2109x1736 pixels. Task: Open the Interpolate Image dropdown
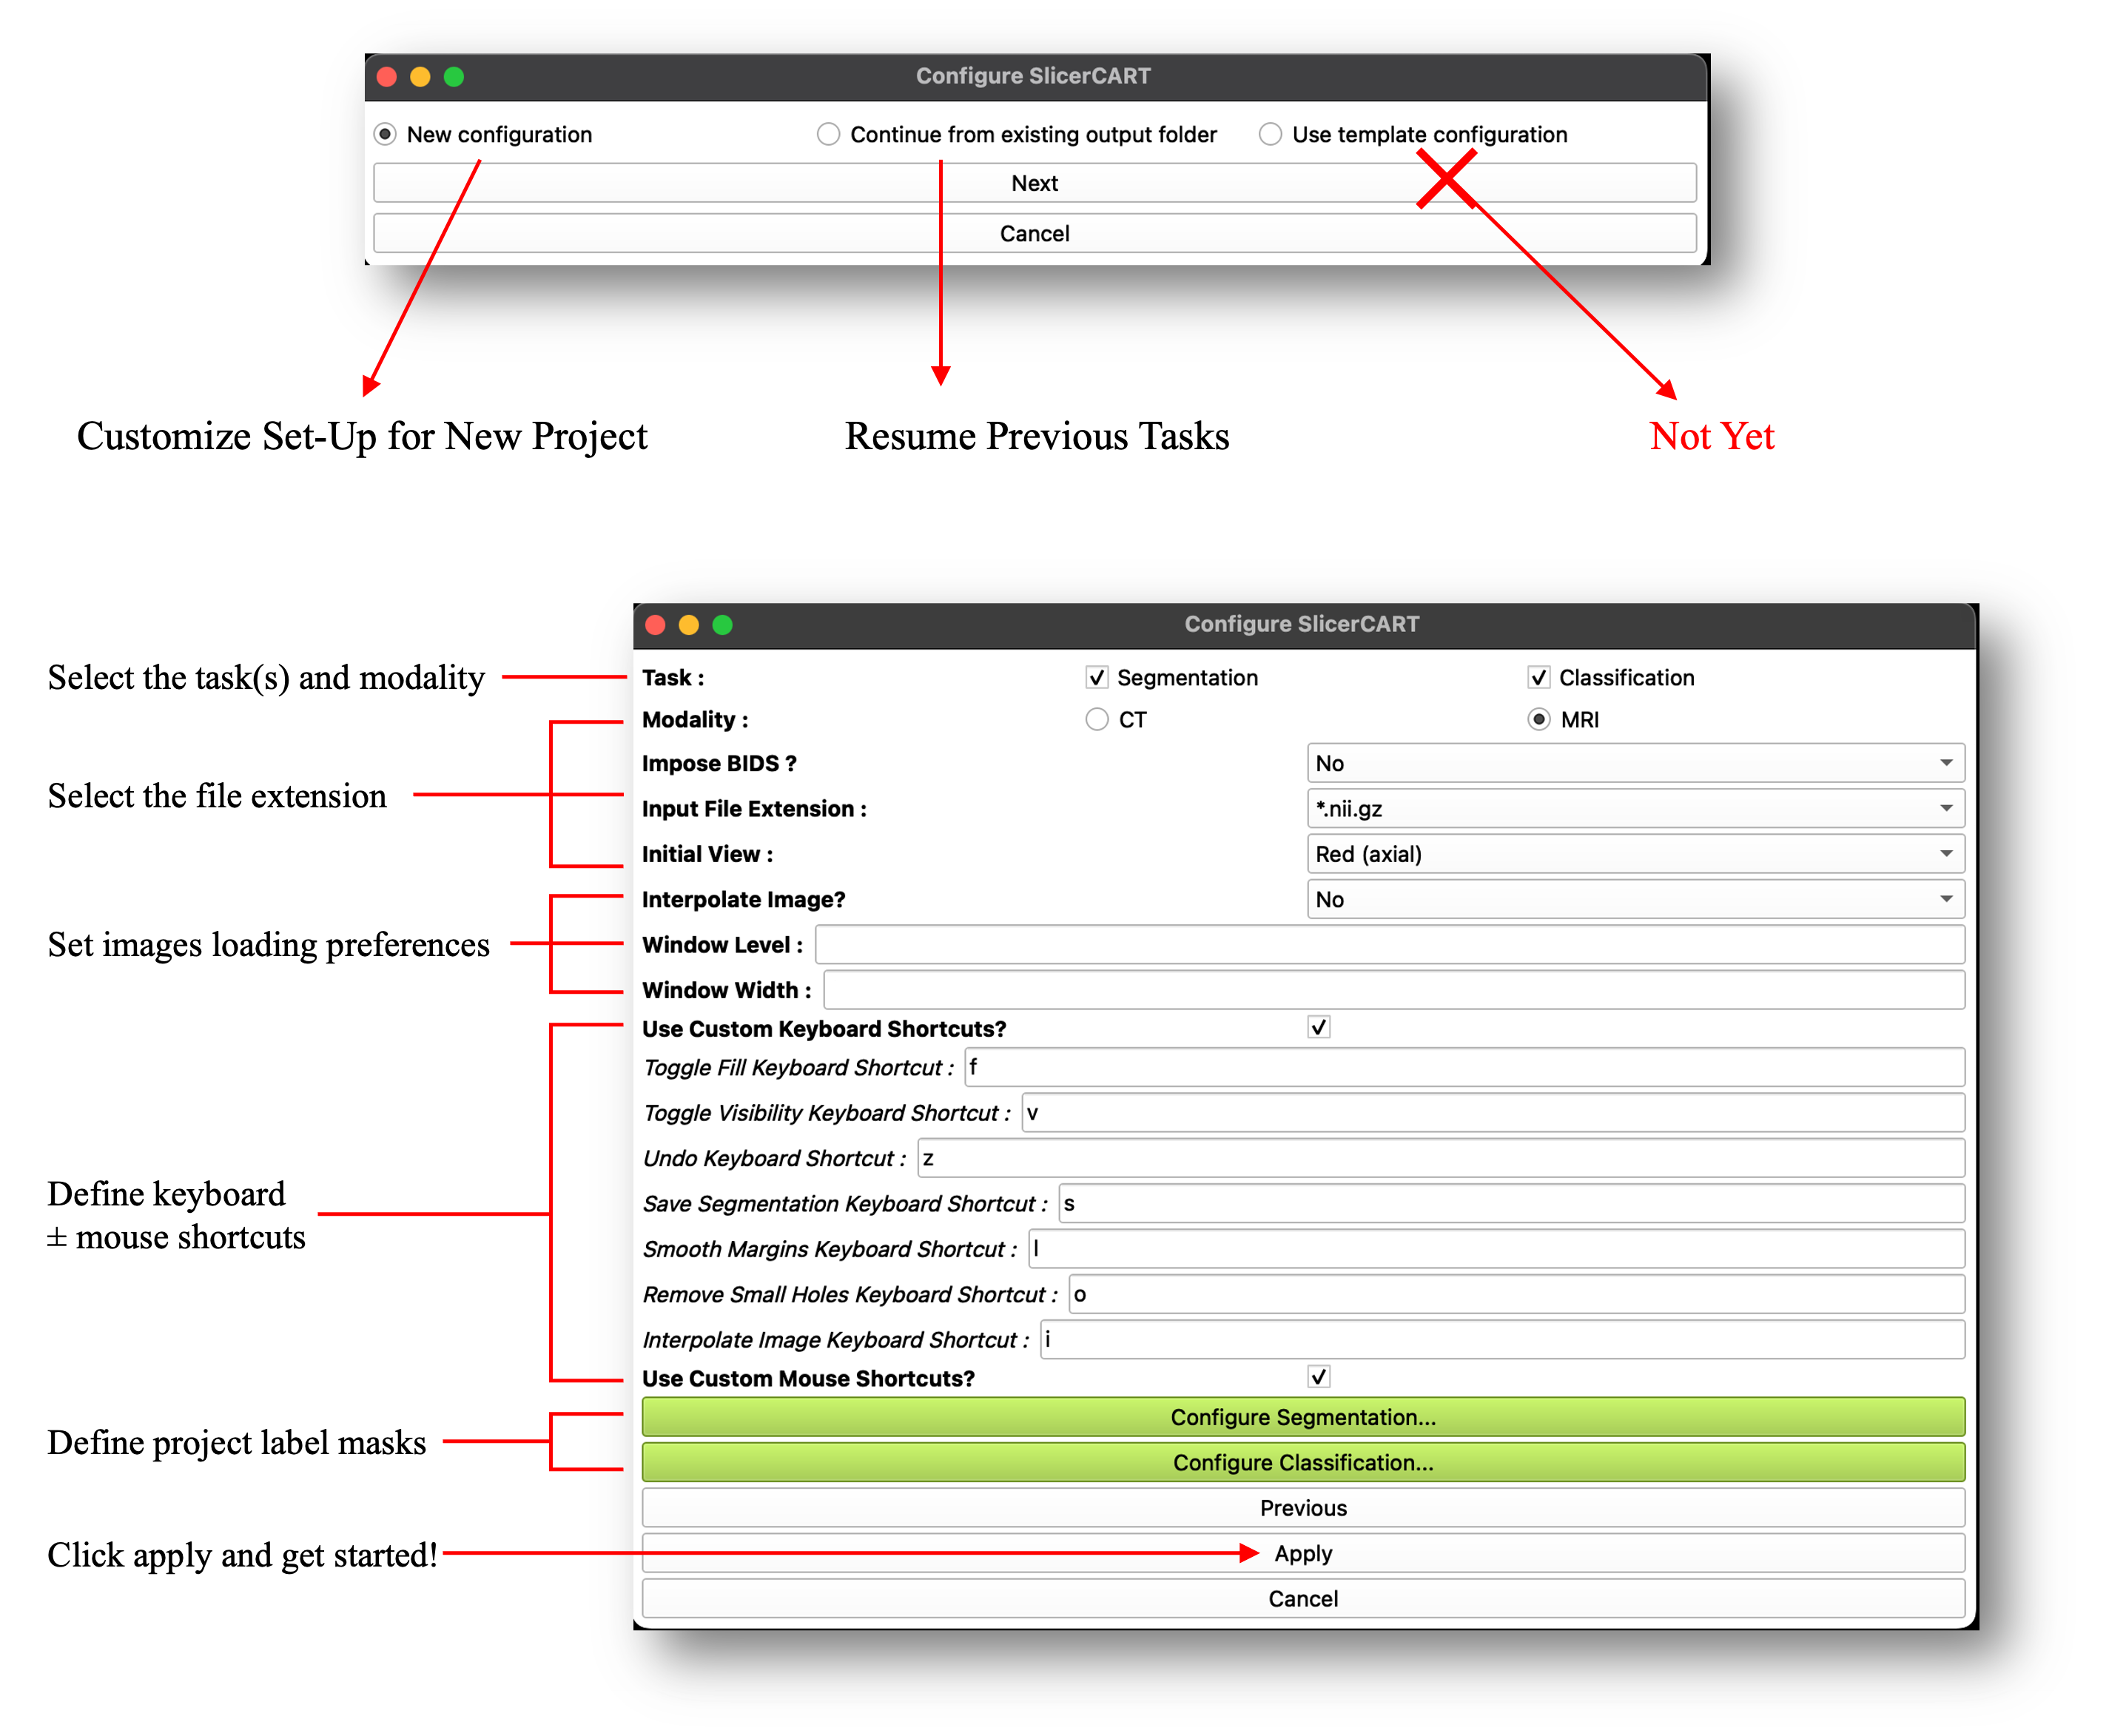tap(1635, 899)
